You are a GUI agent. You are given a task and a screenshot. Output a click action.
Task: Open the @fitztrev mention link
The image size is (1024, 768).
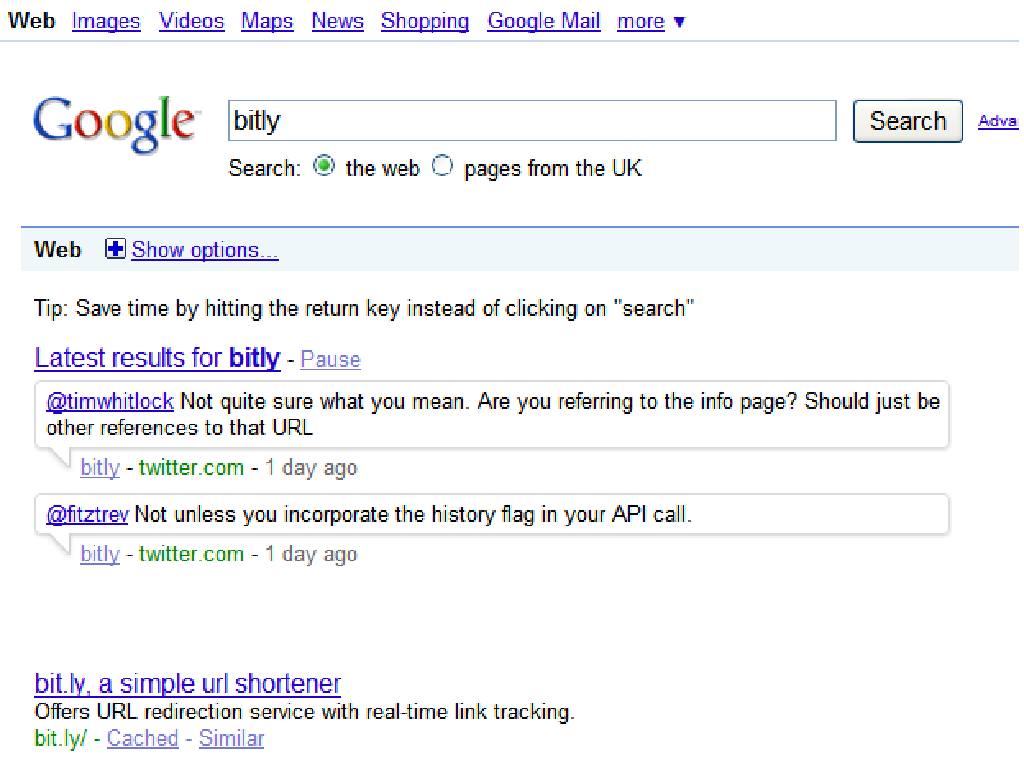(x=88, y=515)
